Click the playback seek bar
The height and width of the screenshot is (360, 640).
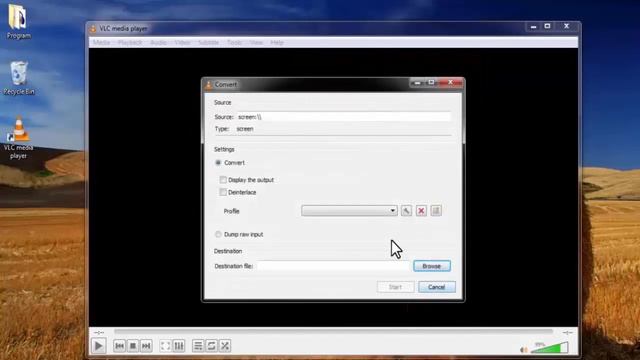tap(333, 332)
